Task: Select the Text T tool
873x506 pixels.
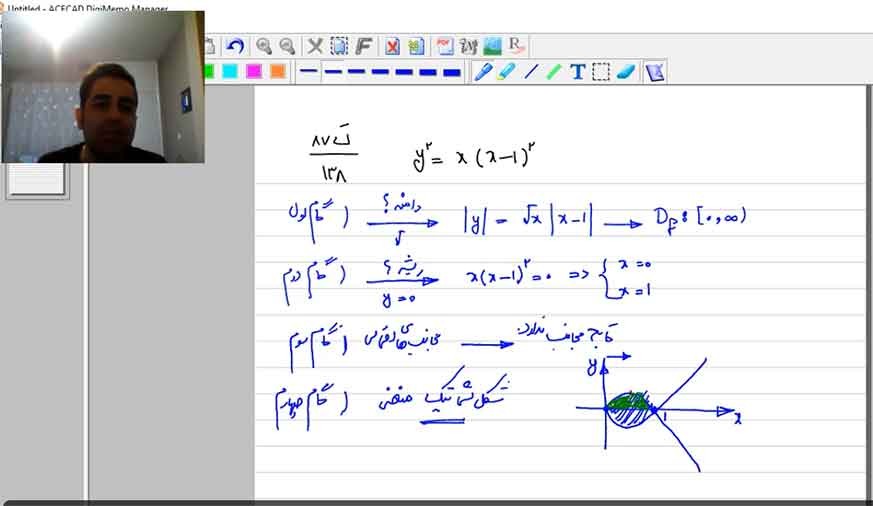Action: pos(577,72)
